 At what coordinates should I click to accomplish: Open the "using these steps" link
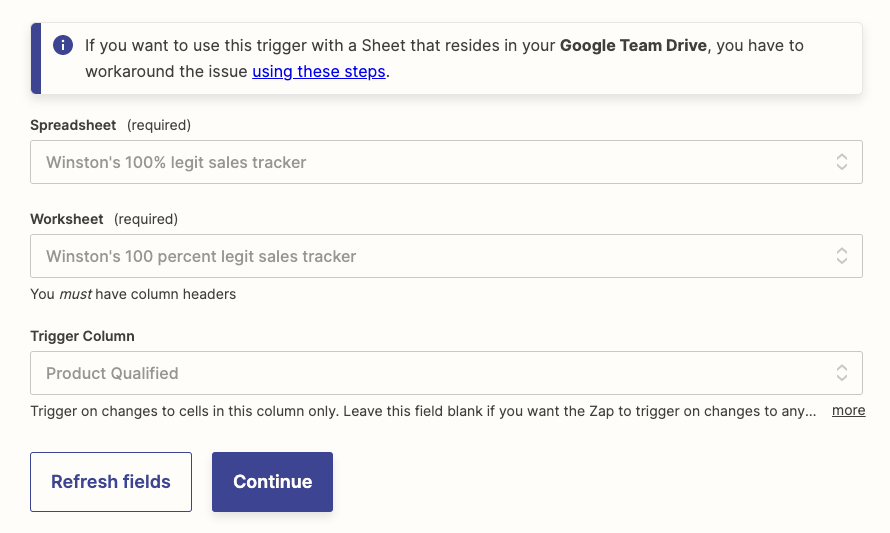(318, 72)
